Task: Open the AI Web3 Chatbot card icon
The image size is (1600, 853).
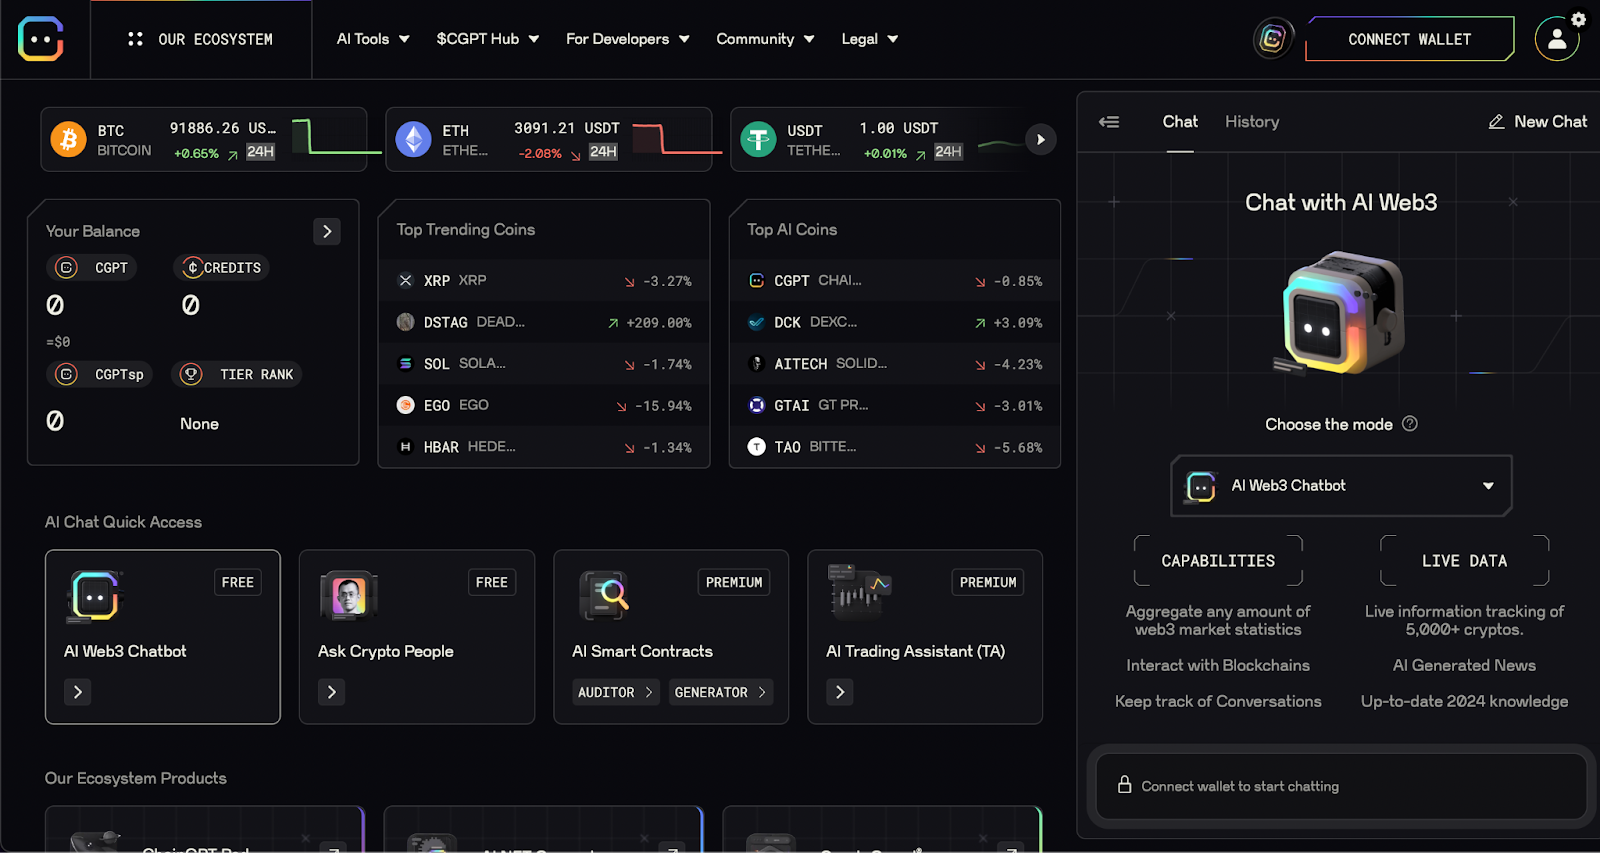Action: click(94, 596)
